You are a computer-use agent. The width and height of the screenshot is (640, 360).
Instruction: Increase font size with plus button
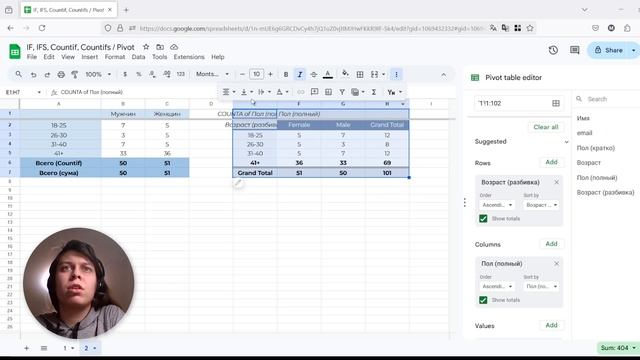coord(270,74)
